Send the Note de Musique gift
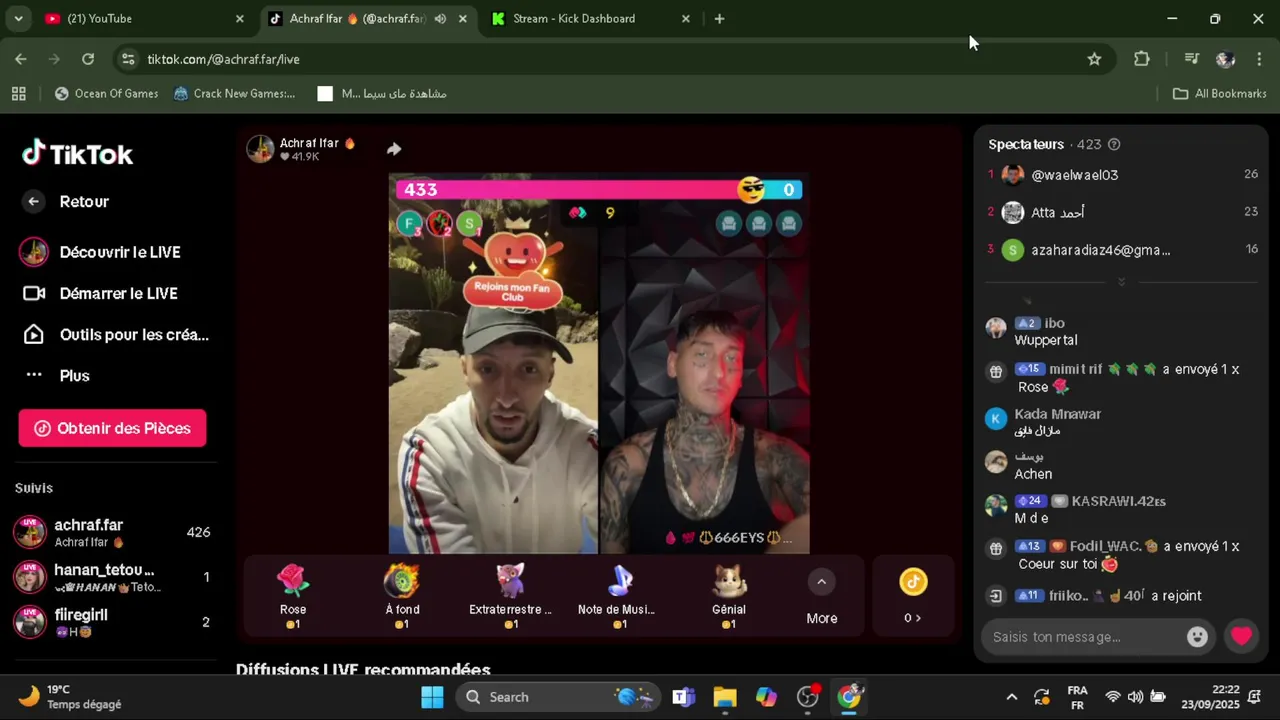1280x720 pixels. coord(617,596)
